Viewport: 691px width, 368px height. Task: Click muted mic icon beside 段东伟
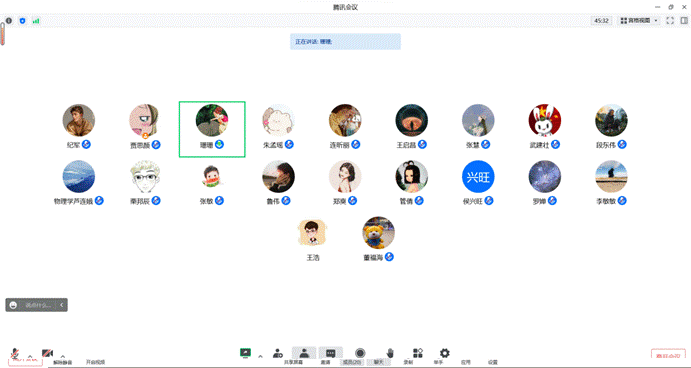tap(622, 145)
